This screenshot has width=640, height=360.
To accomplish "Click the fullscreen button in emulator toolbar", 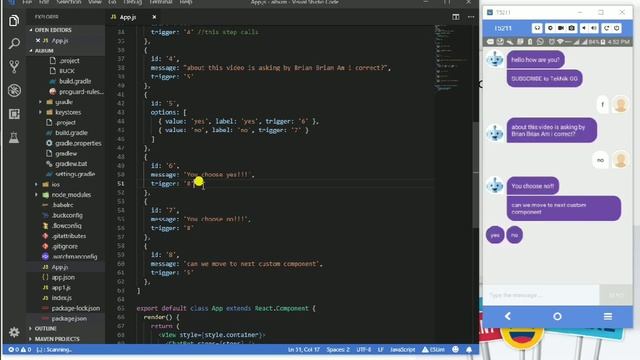I will pyautogui.click(x=537, y=28).
